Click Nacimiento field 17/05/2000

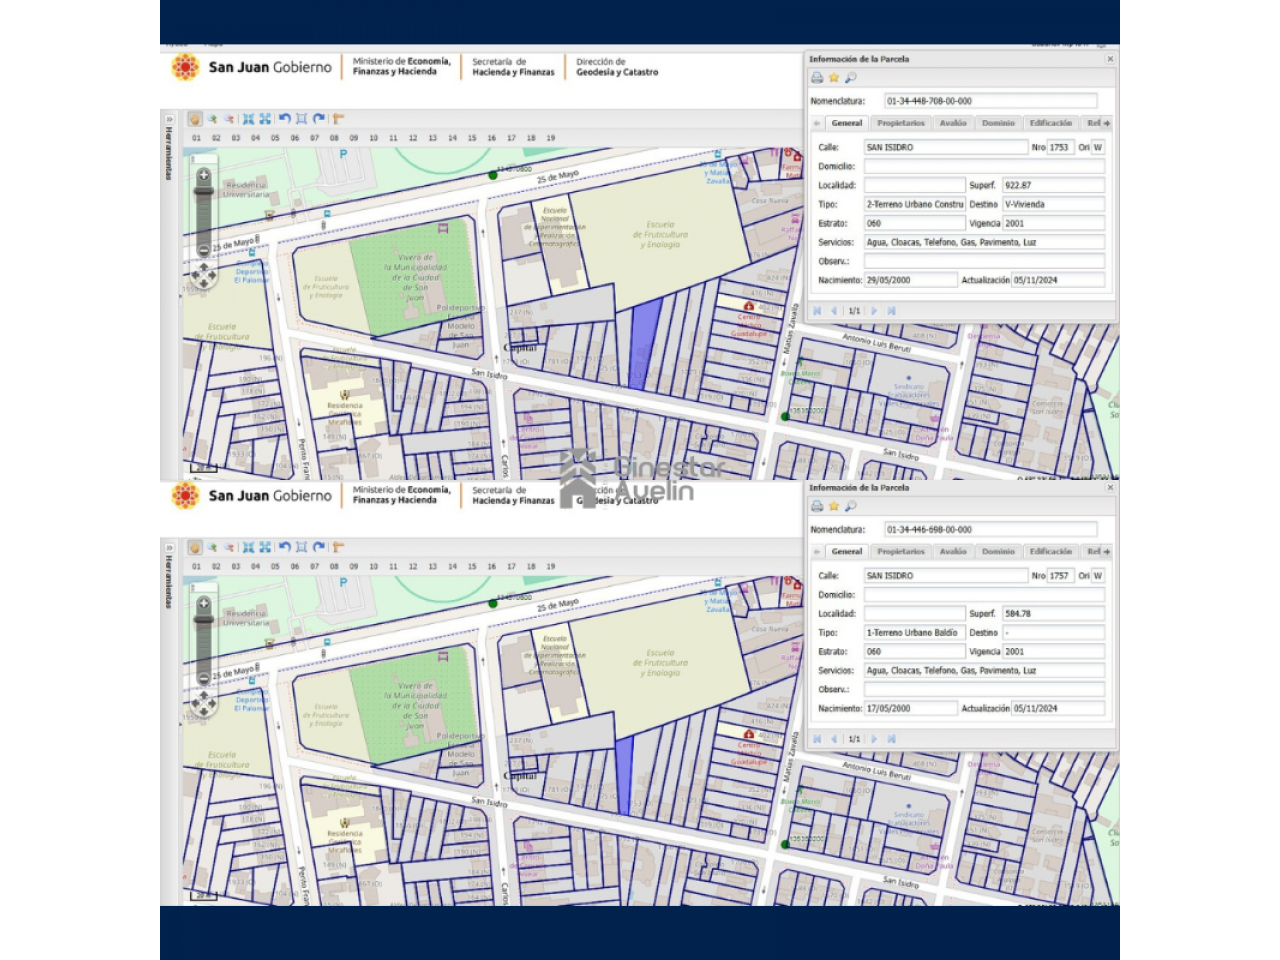pyautogui.click(x=910, y=708)
